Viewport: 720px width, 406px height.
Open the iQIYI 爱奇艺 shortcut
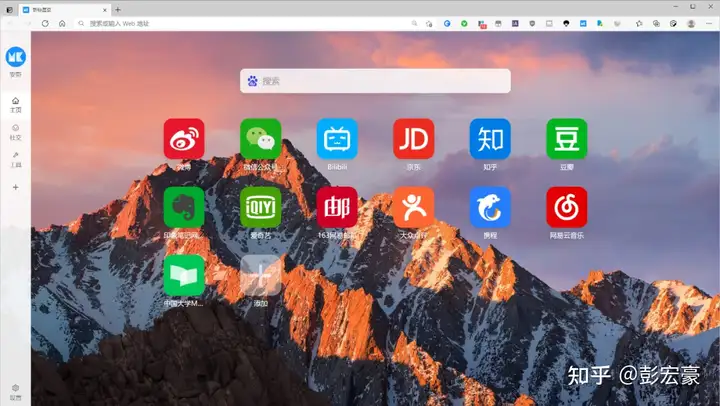pos(260,207)
